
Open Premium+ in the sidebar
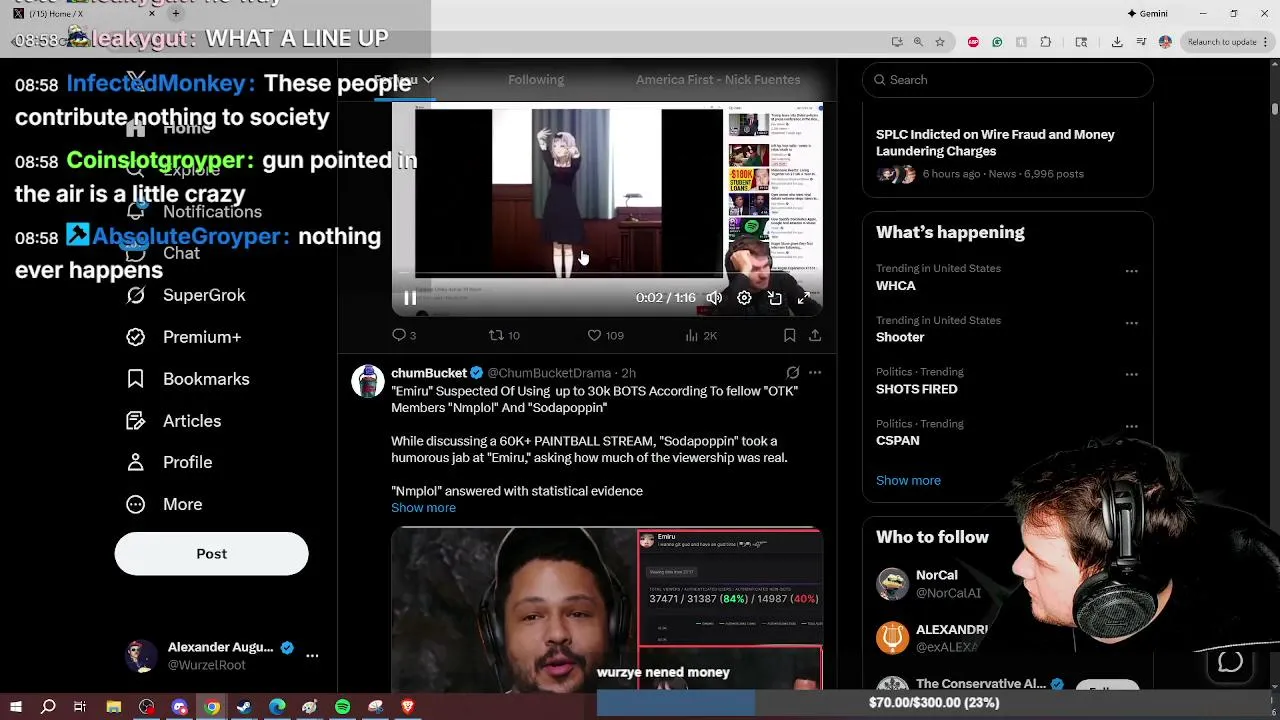coord(185,337)
